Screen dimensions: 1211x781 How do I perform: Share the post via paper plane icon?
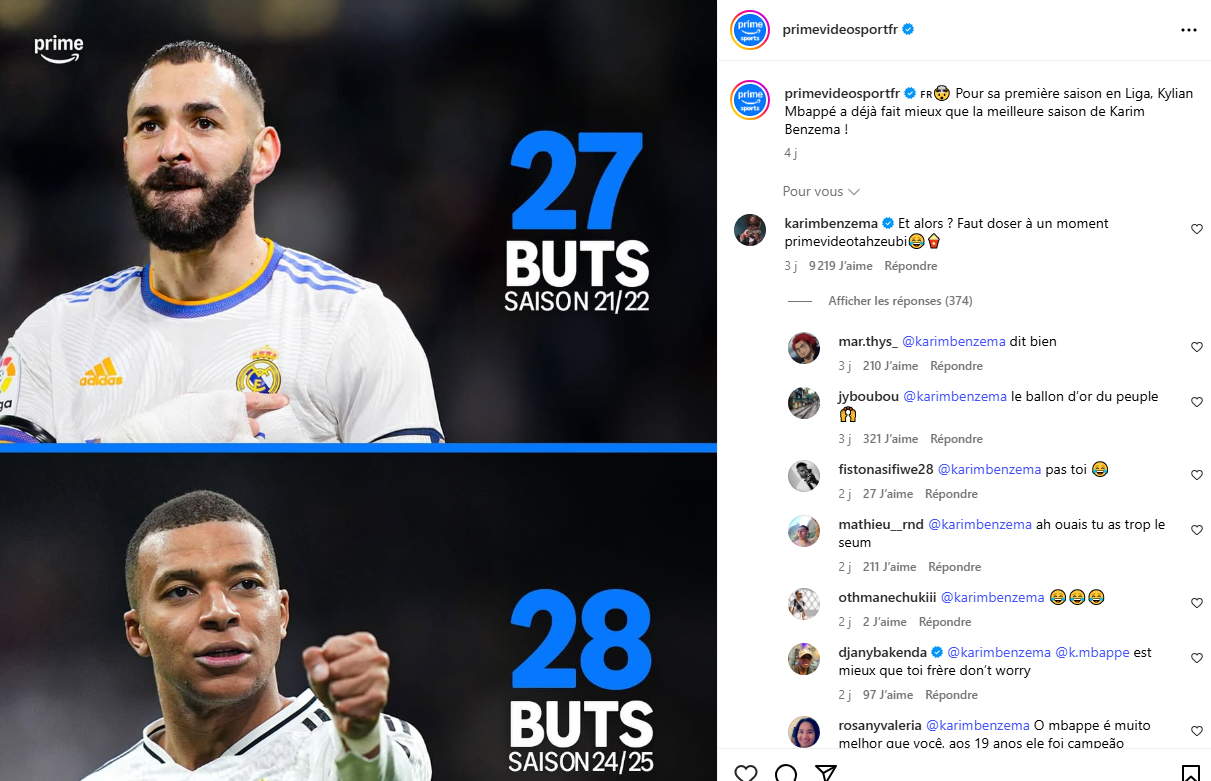click(x=825, y=773)
